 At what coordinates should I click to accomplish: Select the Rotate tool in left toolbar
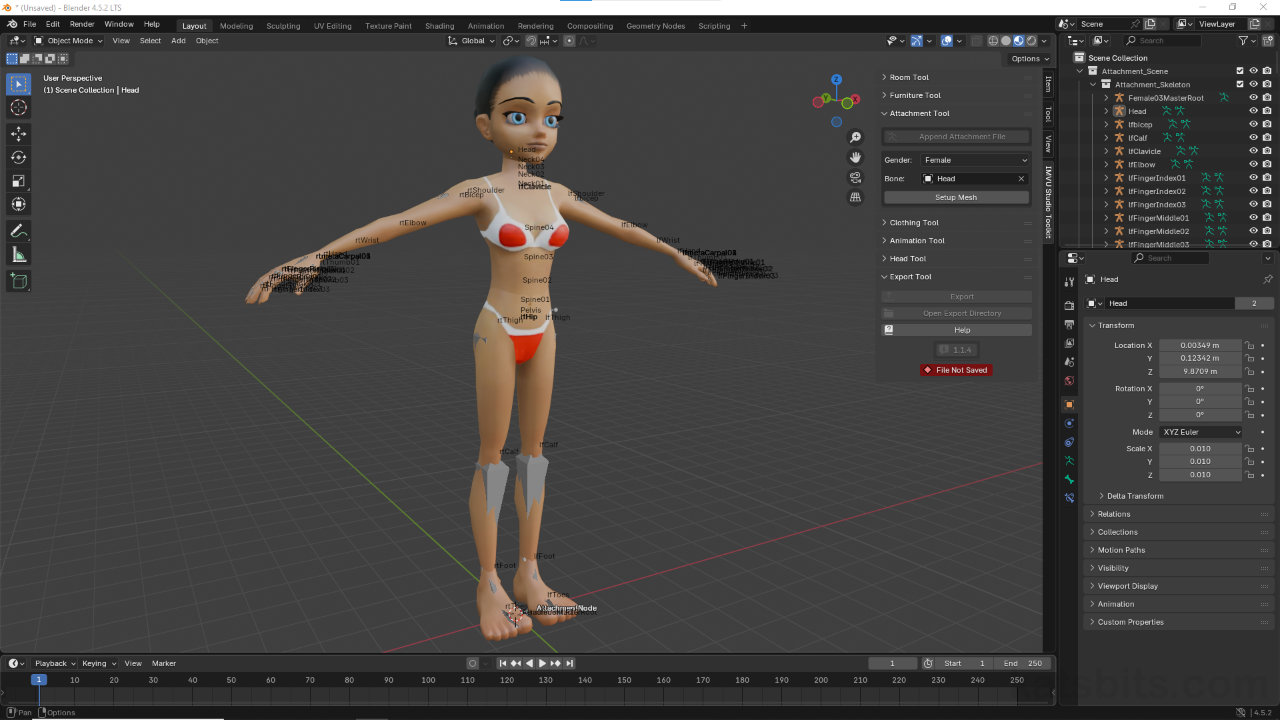(18, 157)
